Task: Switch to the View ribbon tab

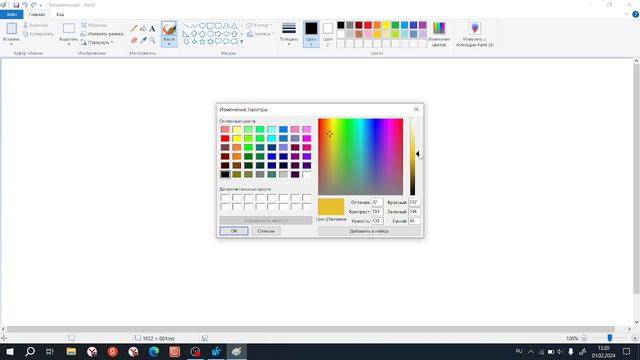Action: (x=60, y=14)
